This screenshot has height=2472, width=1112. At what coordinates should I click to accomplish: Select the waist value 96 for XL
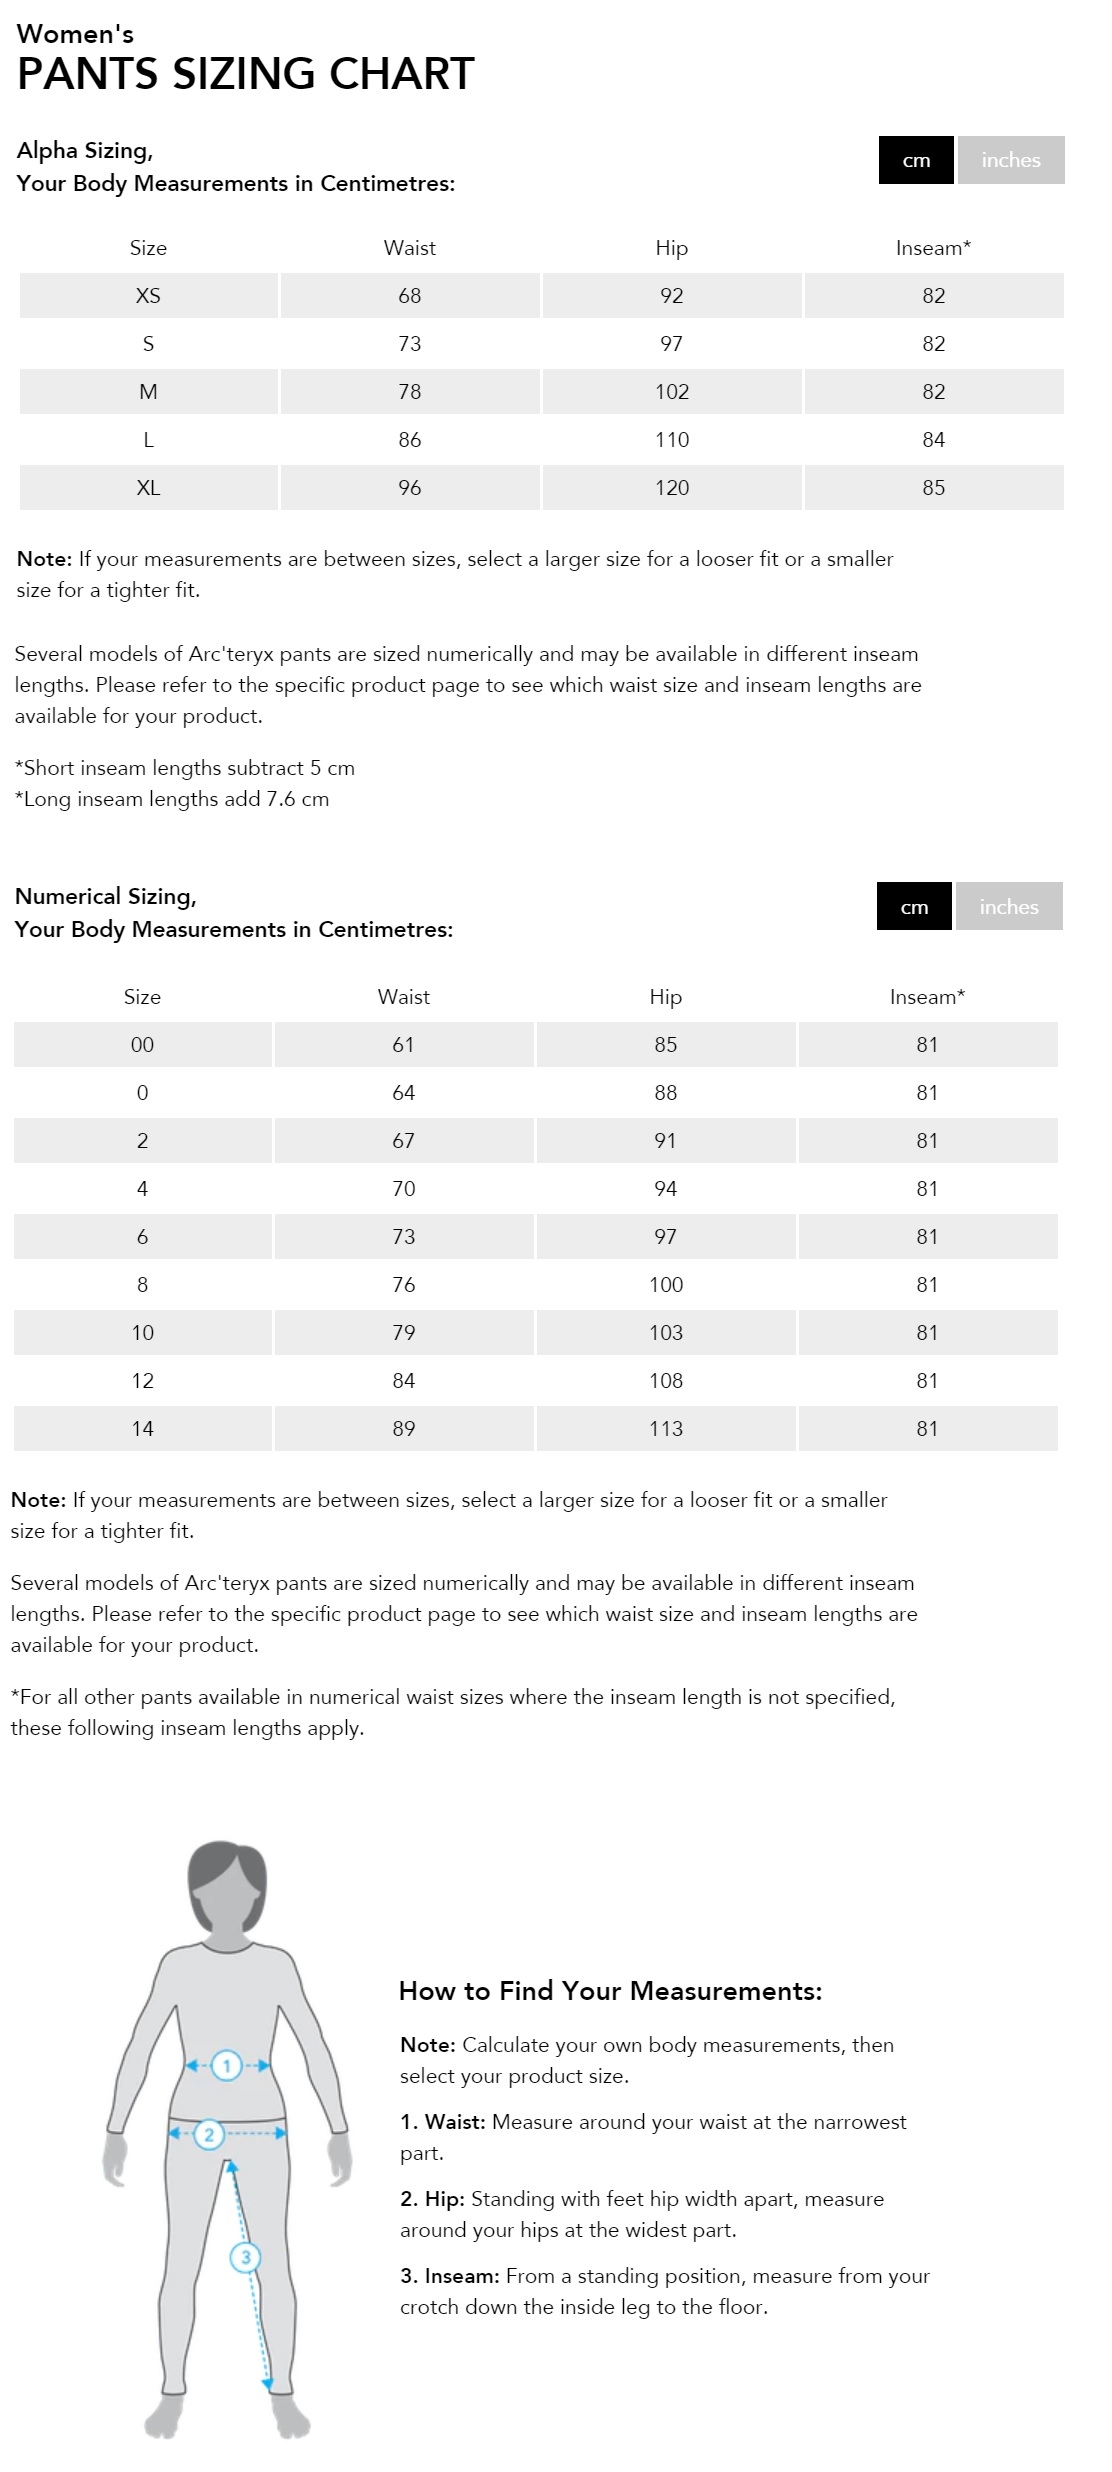(x=410, y=488)
